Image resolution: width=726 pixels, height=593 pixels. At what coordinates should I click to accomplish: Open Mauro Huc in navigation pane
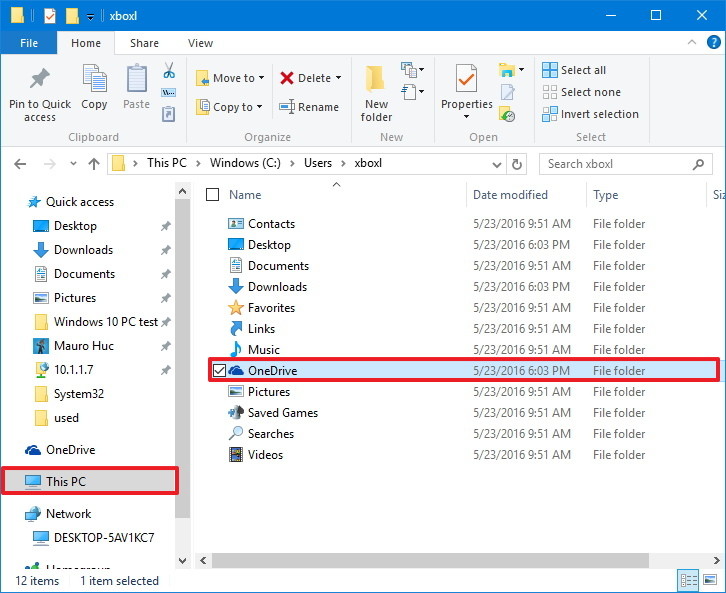(x=84, y=346)
